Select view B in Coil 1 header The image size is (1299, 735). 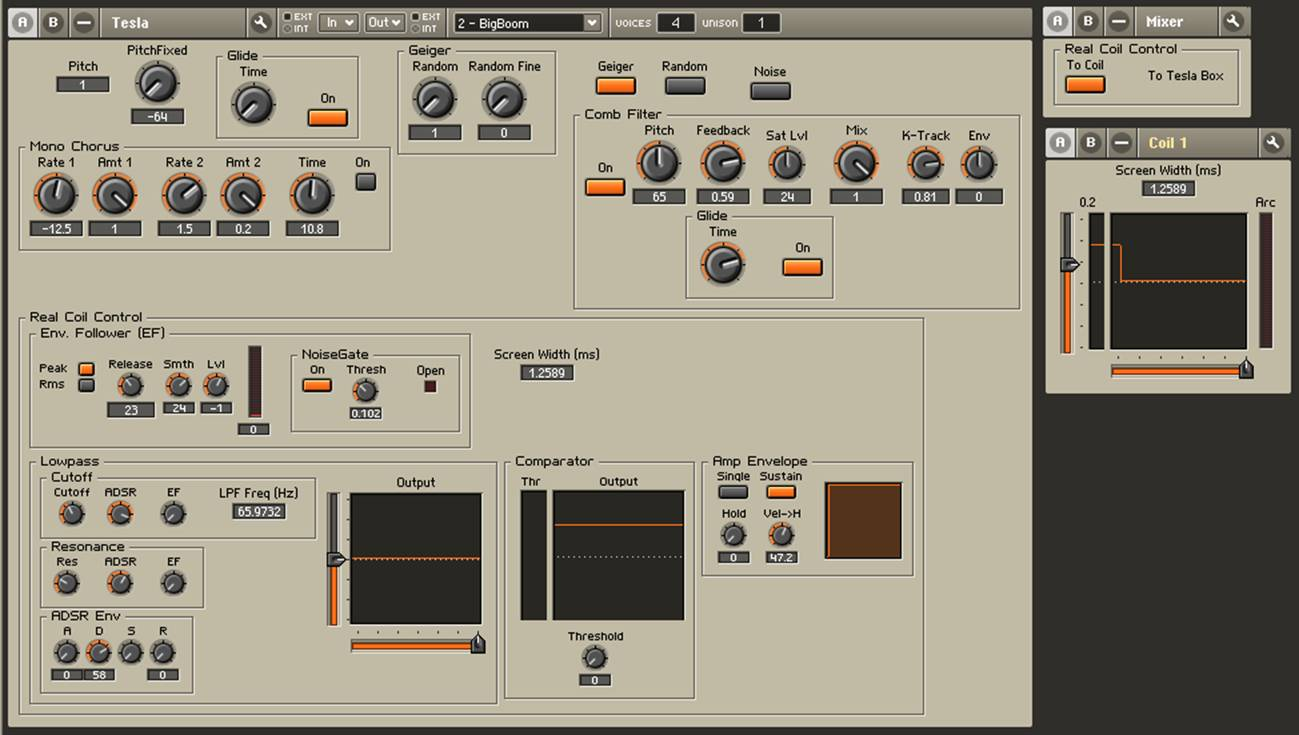tap(1091, 142)
